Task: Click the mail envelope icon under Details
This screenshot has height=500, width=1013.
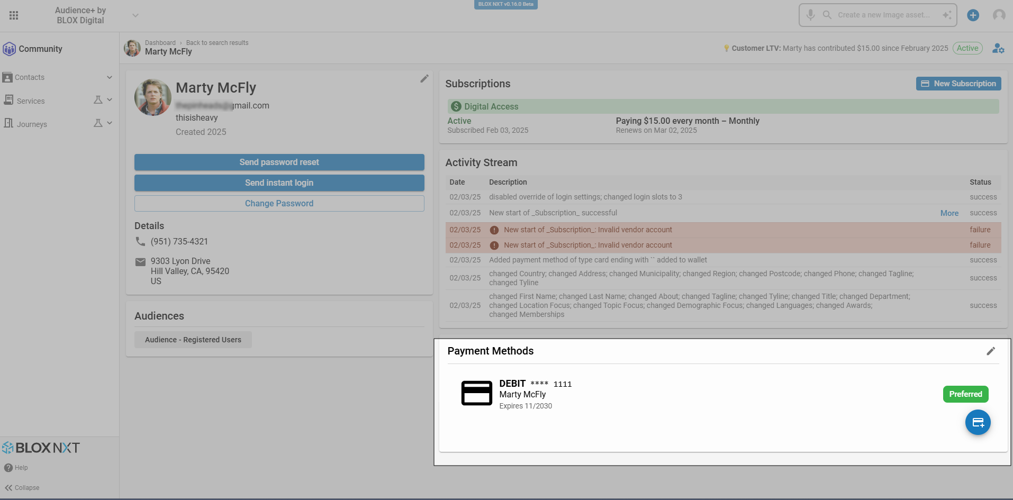Action: [x=140, y=262]
